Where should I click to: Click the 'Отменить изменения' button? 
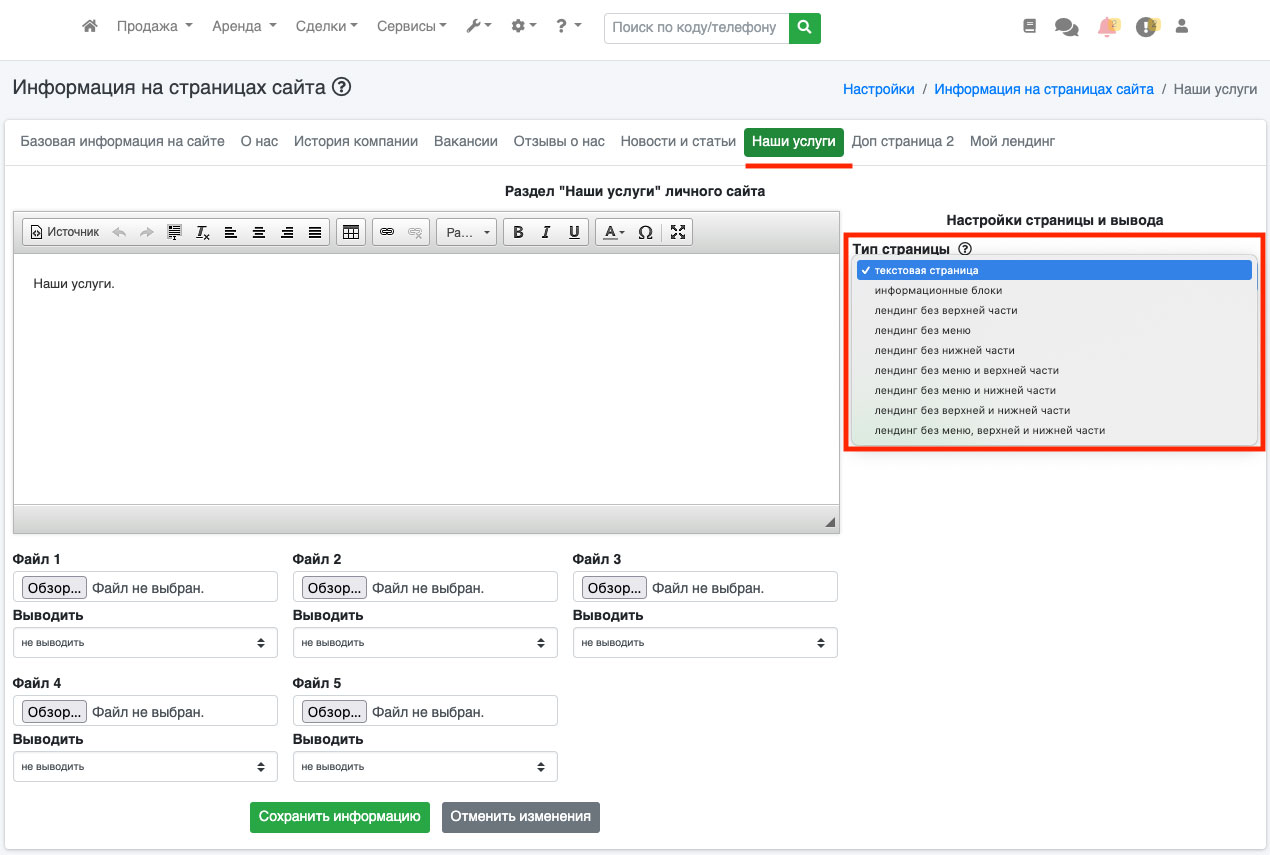pos(520,816)
